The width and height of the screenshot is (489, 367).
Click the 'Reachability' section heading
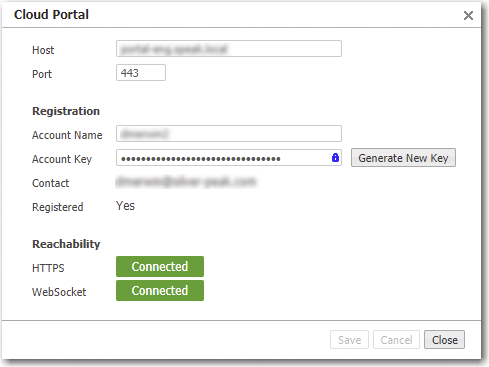point(66,244)
